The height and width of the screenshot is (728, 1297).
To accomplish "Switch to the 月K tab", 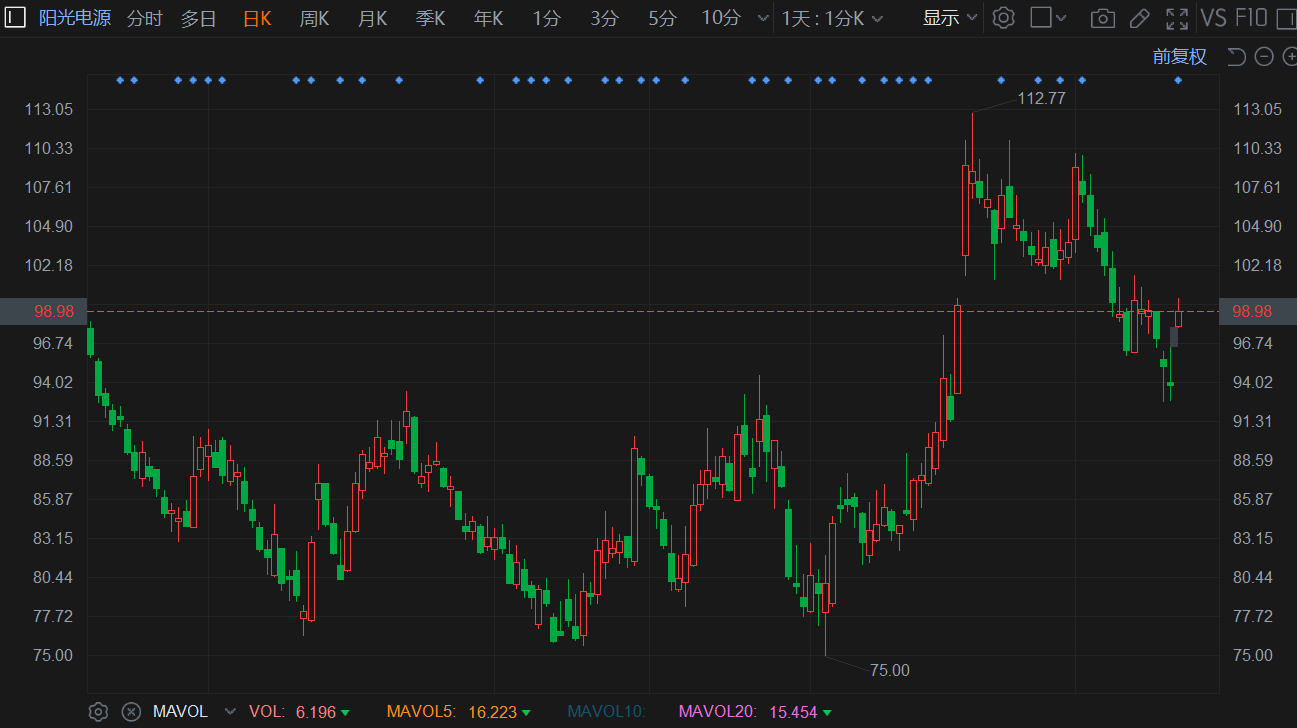I will 372,18.
